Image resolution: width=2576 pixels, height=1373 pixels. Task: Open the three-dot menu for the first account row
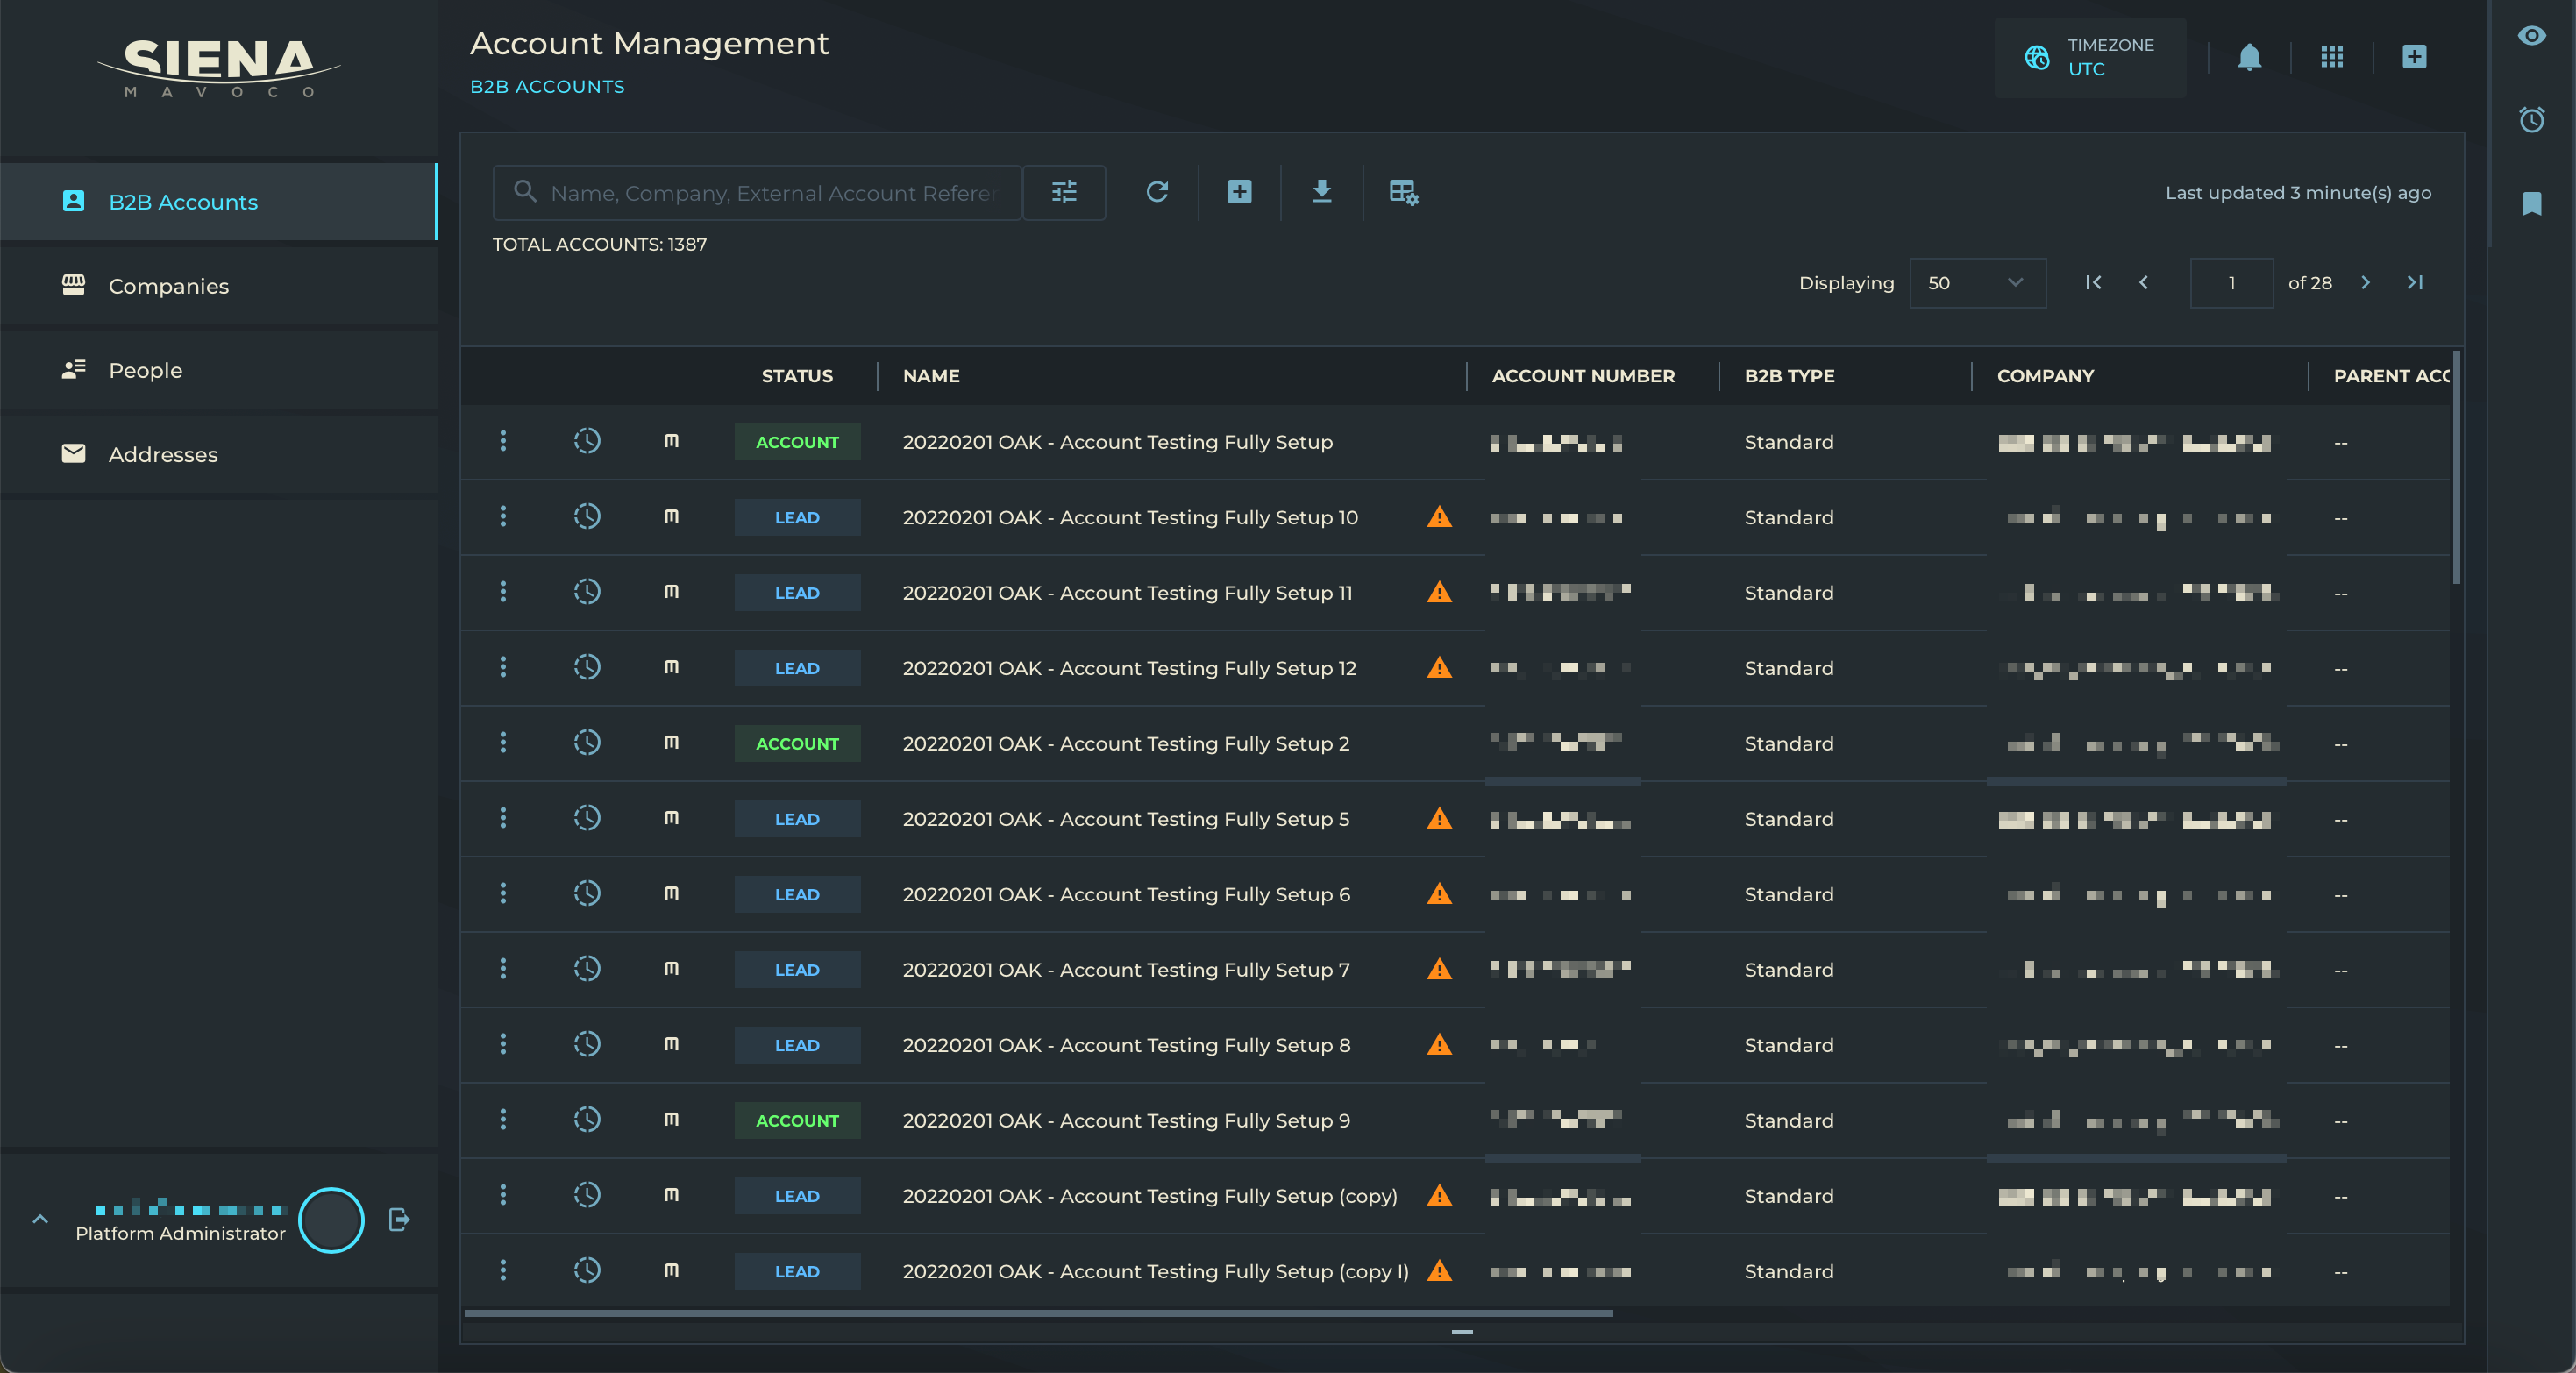(503, 441)
